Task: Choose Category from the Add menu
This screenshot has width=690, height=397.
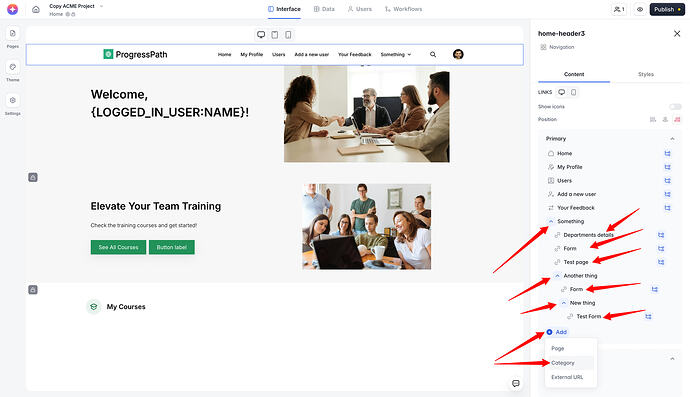Action: (x=570, y=363)
